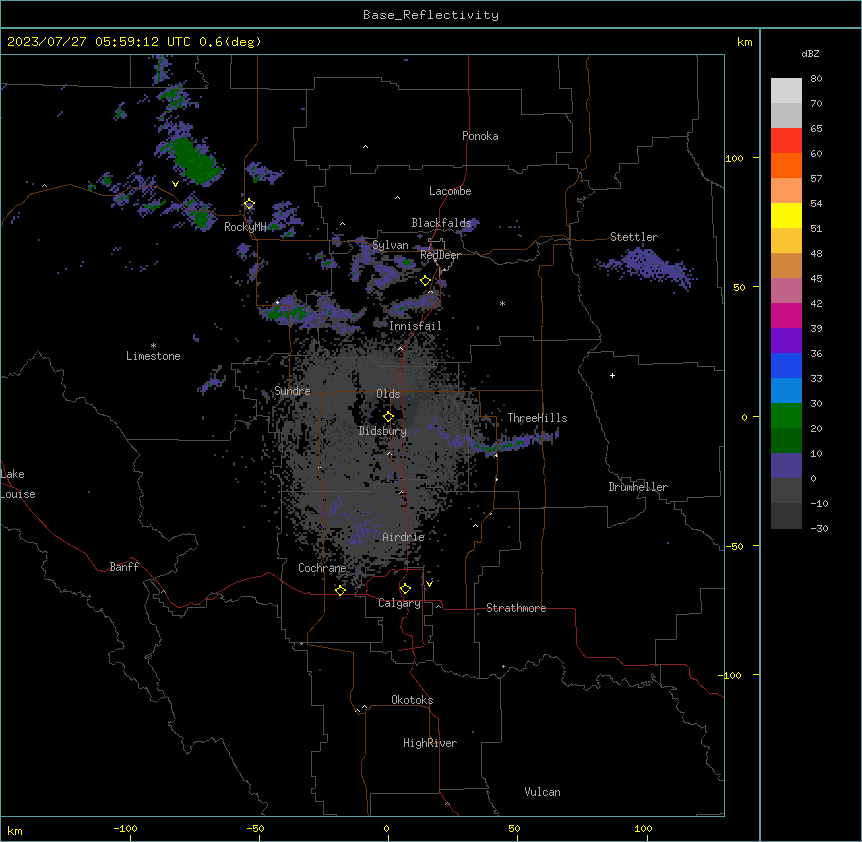Click the Olds label
This screenshot has width=862, height=842.
coord(388,394)
